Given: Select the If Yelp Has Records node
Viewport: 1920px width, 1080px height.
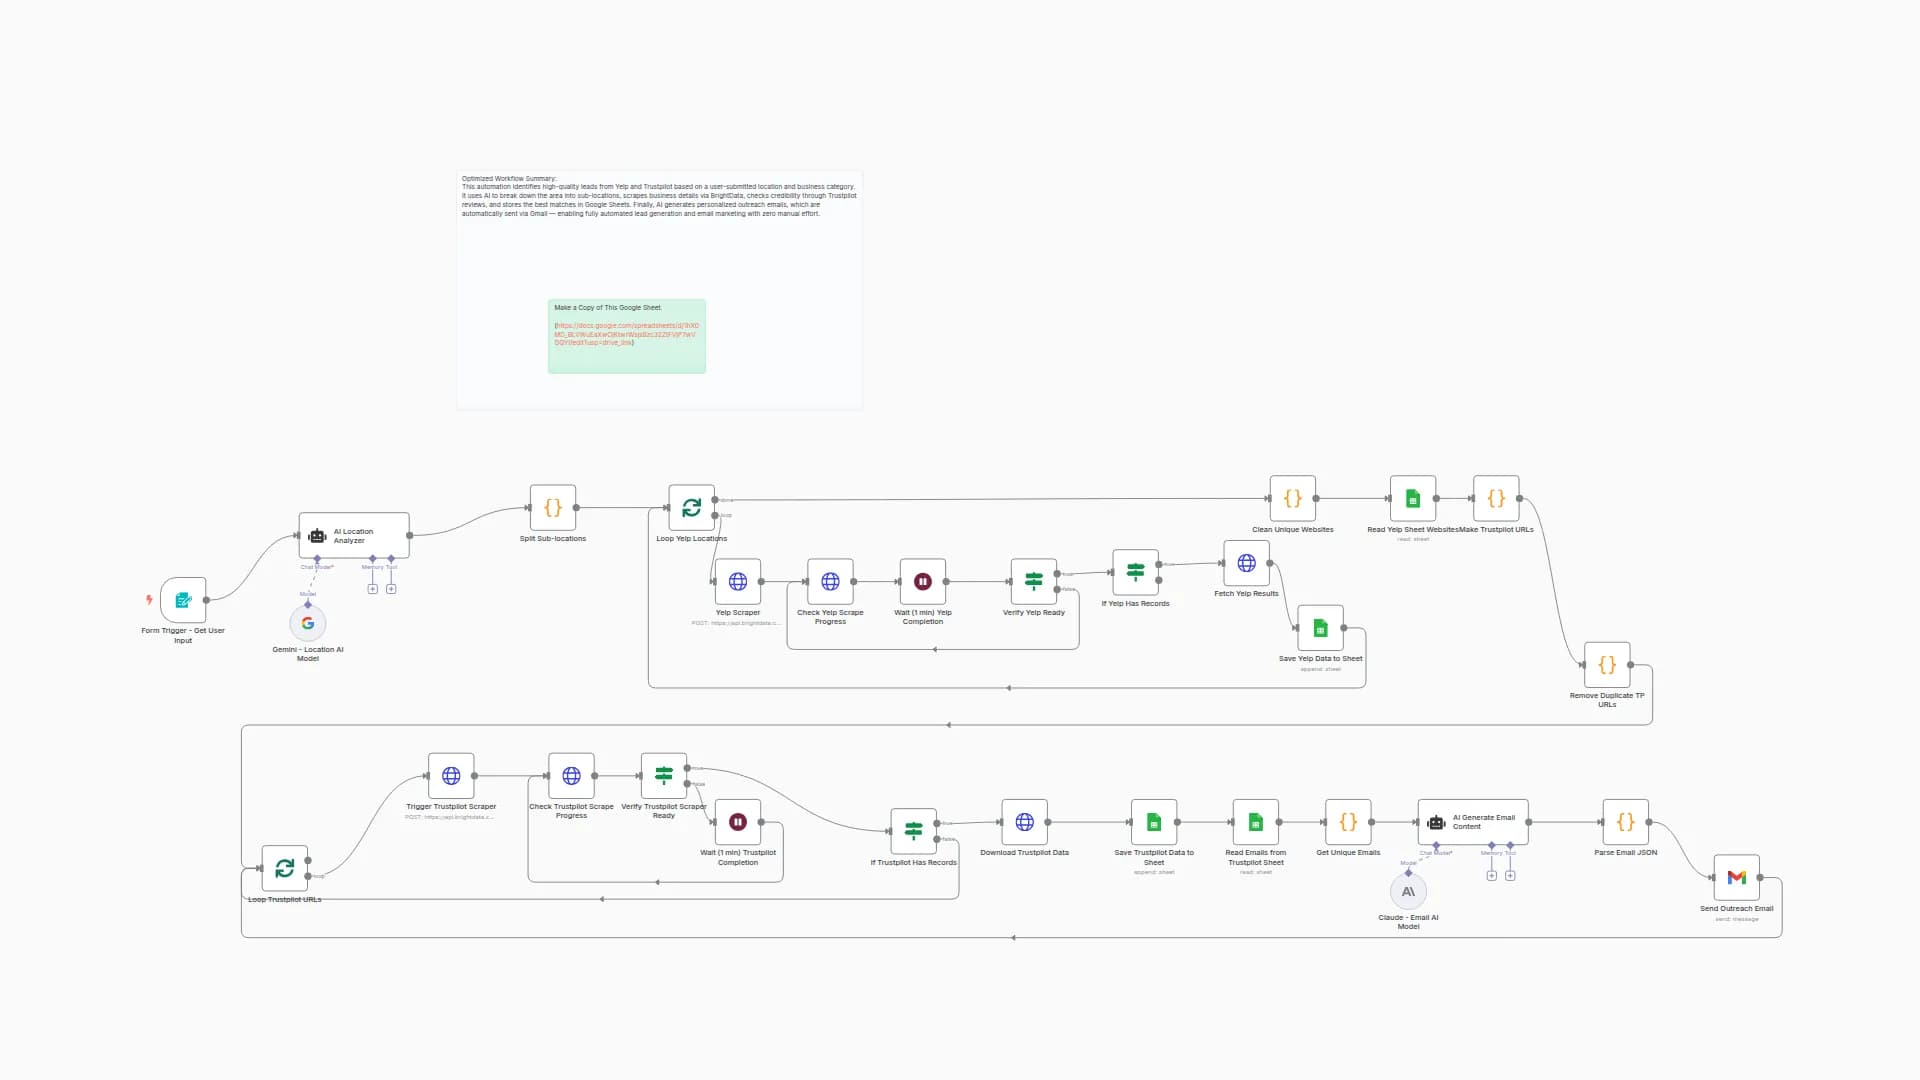Looking at the screenshot, I should pos(1136,572).
